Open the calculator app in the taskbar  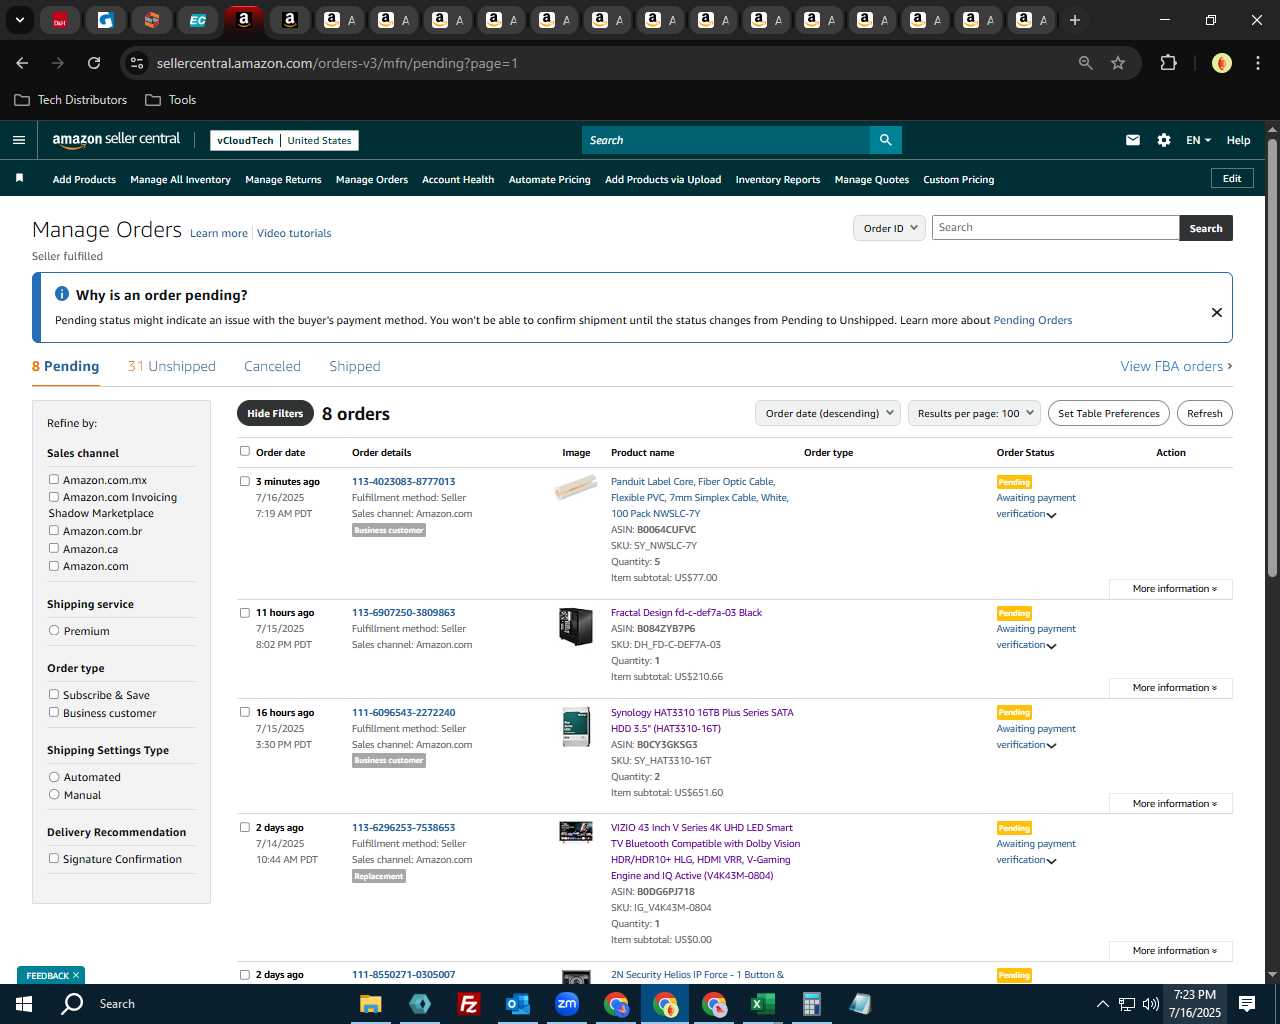[x=811, y=1004]
